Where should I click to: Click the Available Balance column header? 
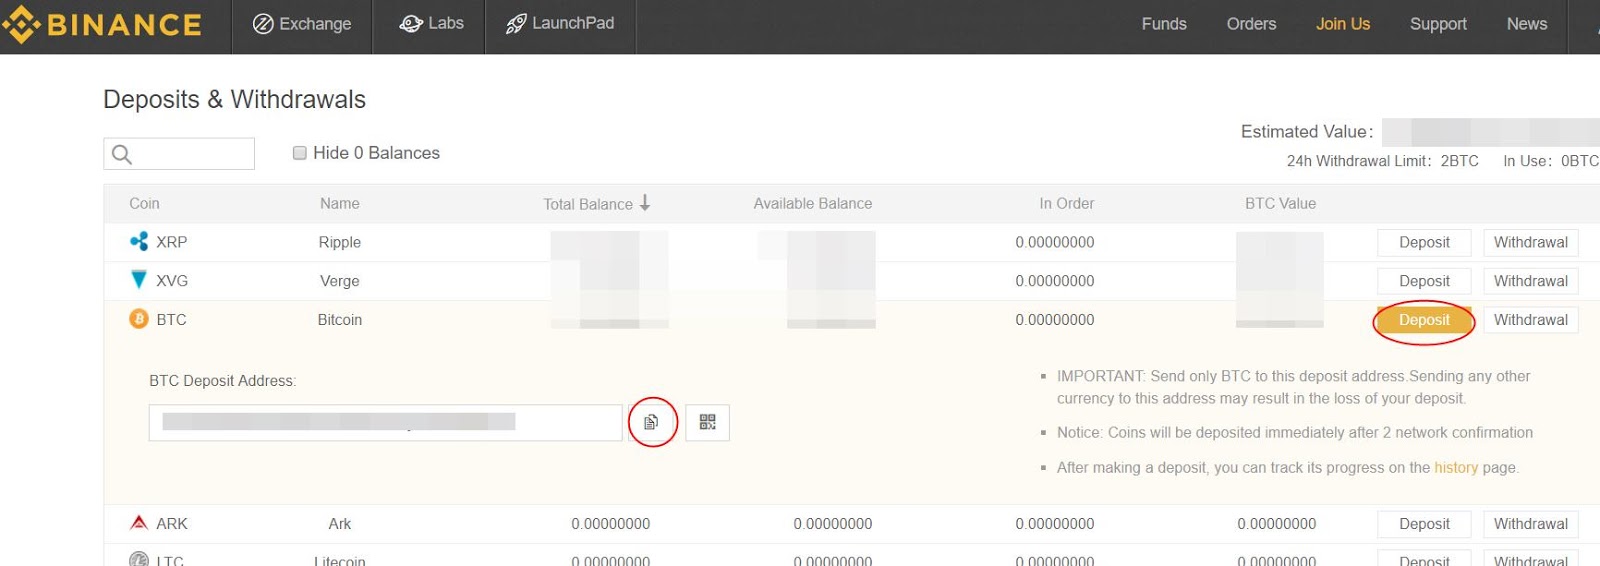(x=812, y=203)
